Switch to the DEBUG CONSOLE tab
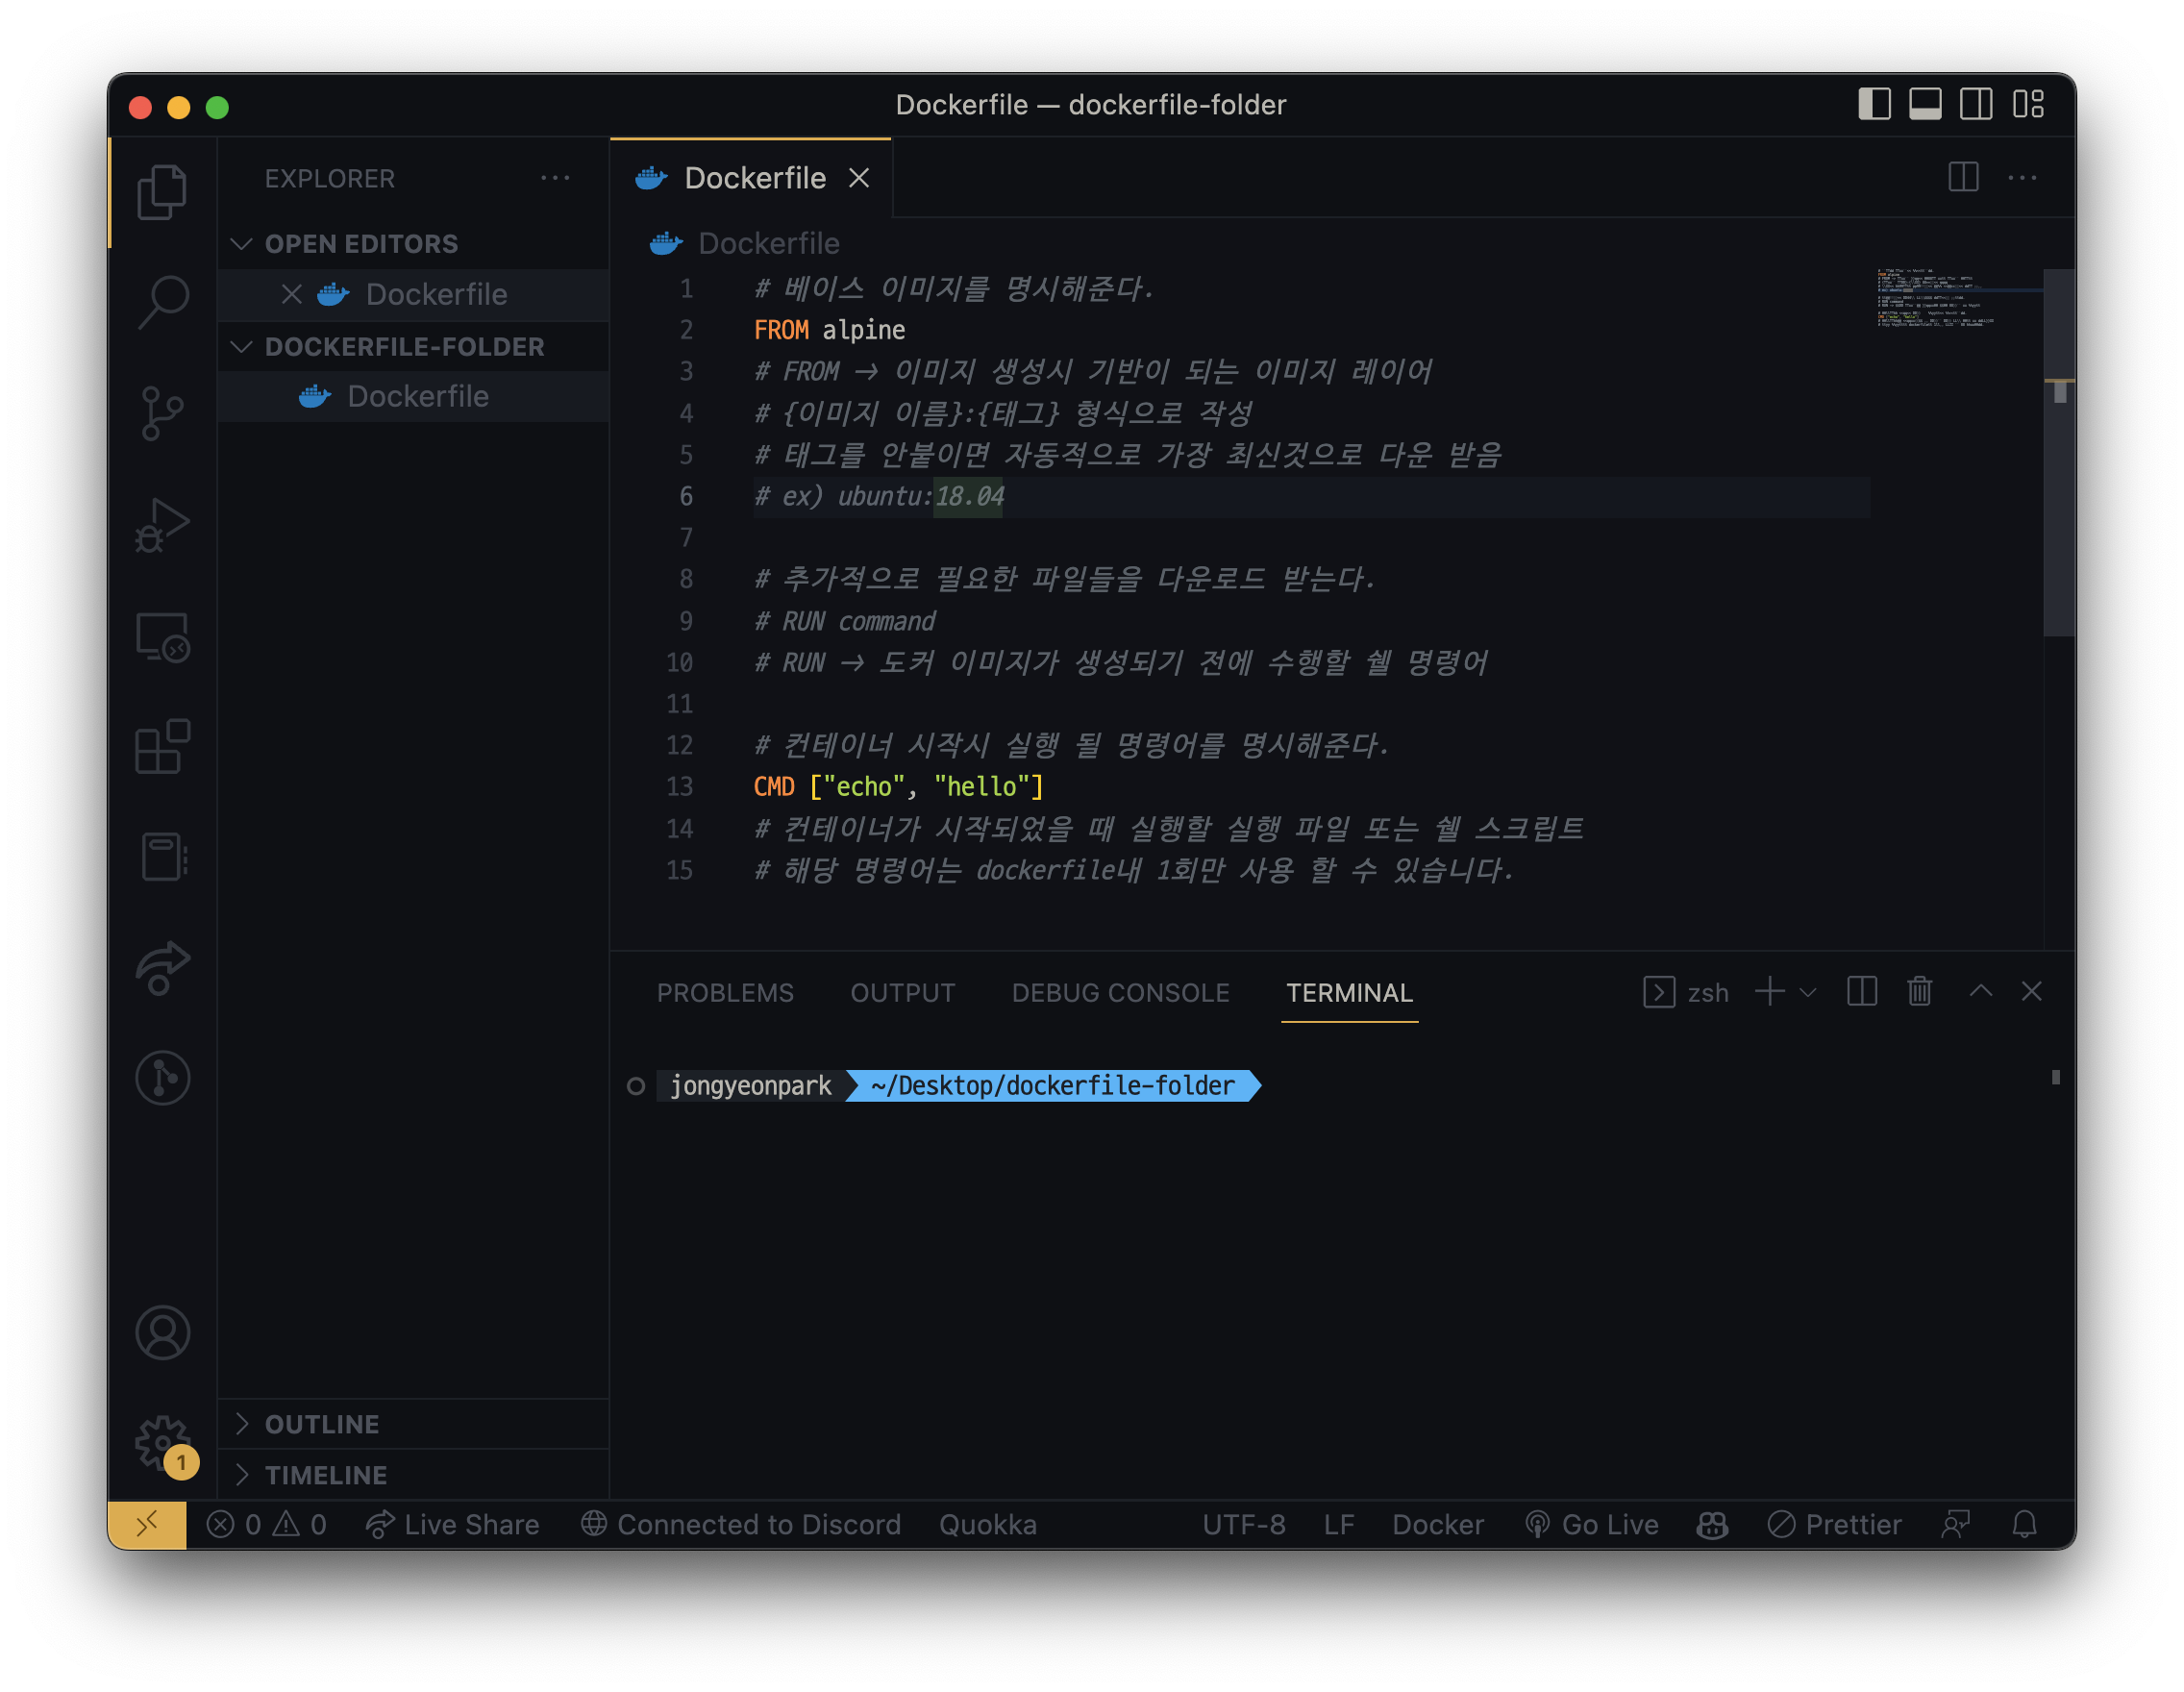This screenshot has height=1692, width=2184. pyautogui.click(x=1120, y=993)
